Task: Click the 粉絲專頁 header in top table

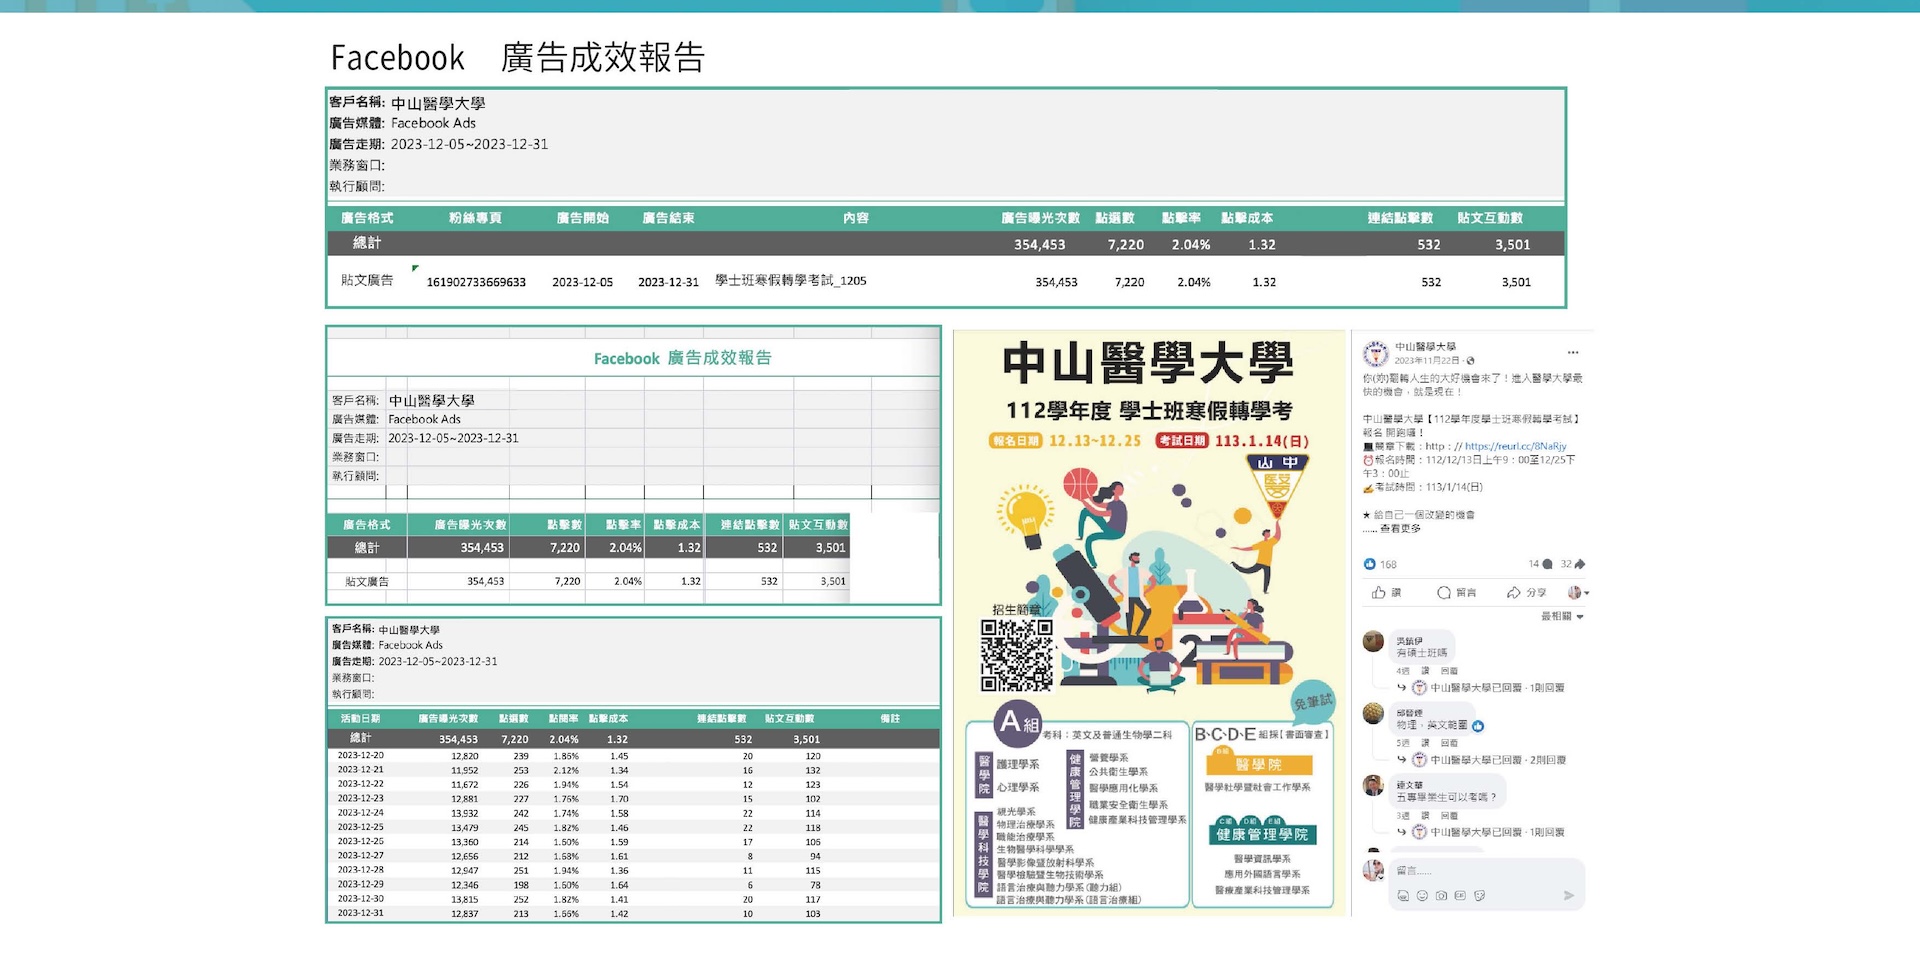Action: [x=475, y=218]
